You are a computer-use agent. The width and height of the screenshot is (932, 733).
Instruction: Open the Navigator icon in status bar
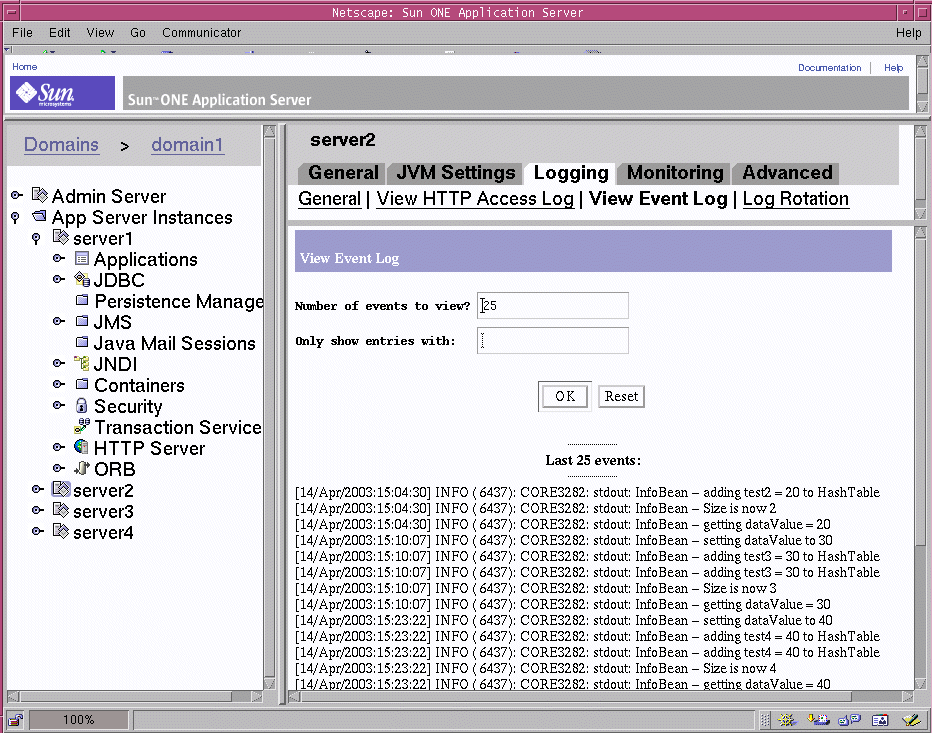787,720
